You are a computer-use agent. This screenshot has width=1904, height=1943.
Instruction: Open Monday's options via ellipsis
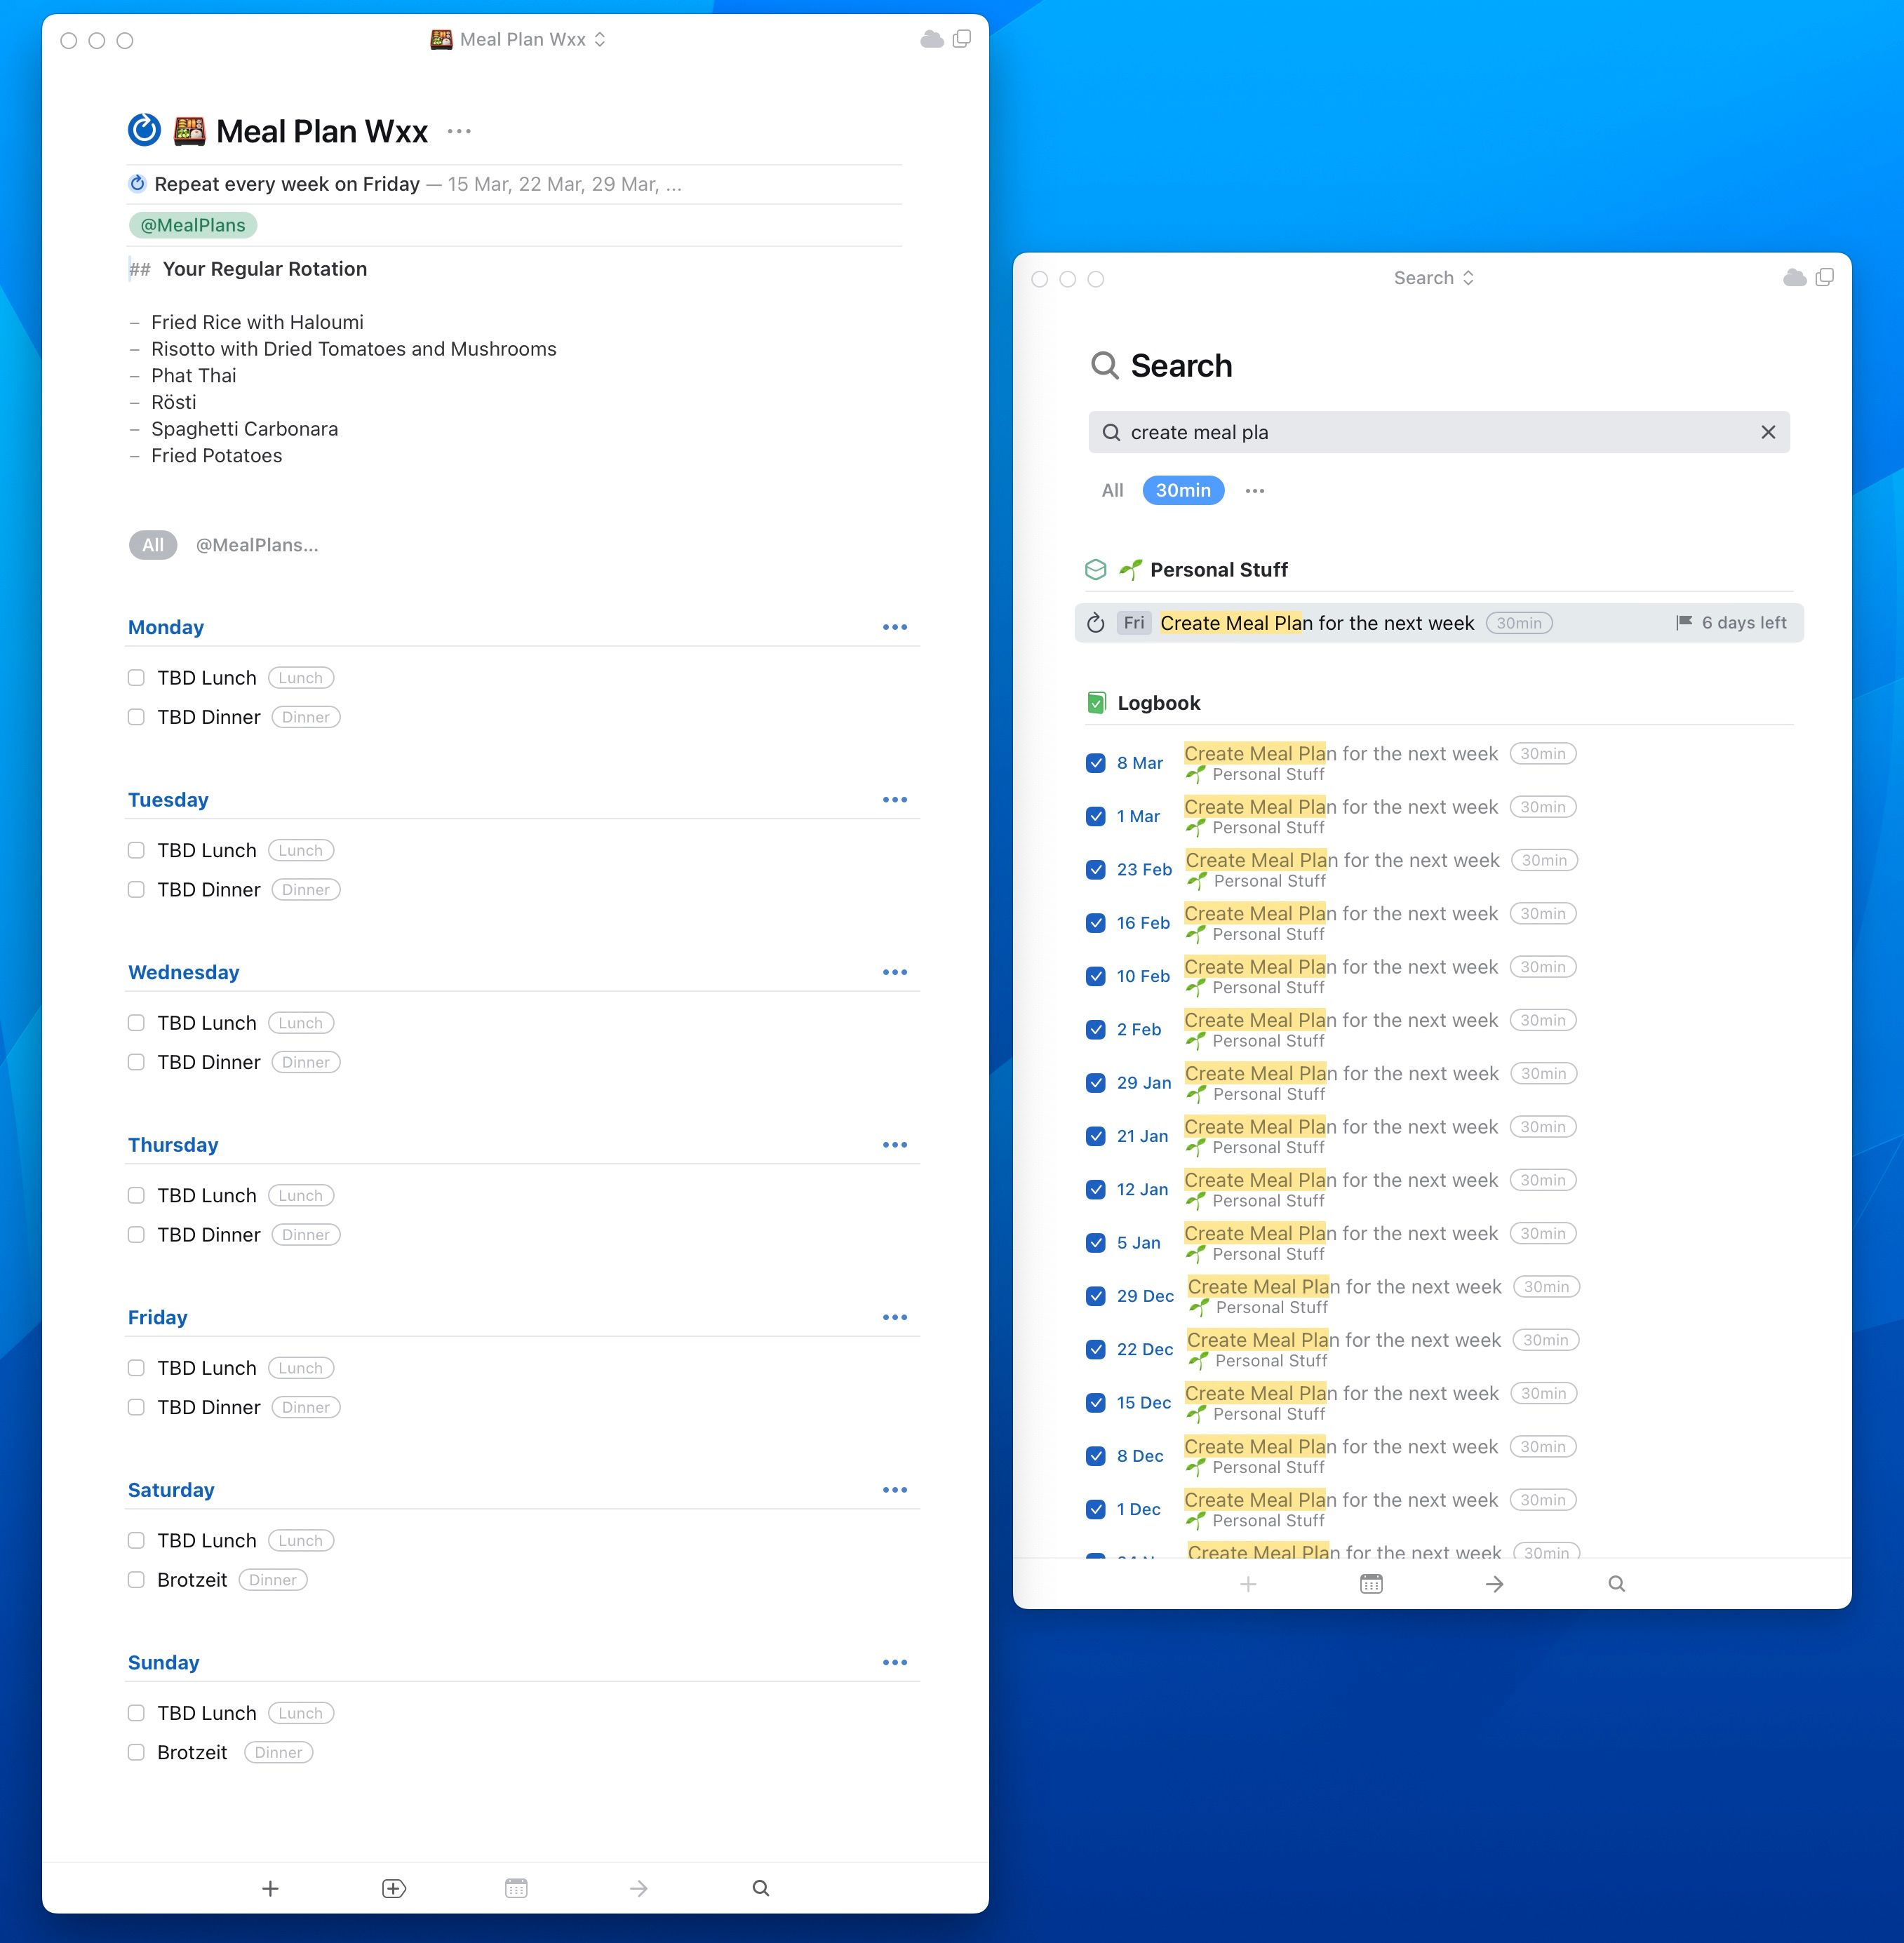coord(895,627)
